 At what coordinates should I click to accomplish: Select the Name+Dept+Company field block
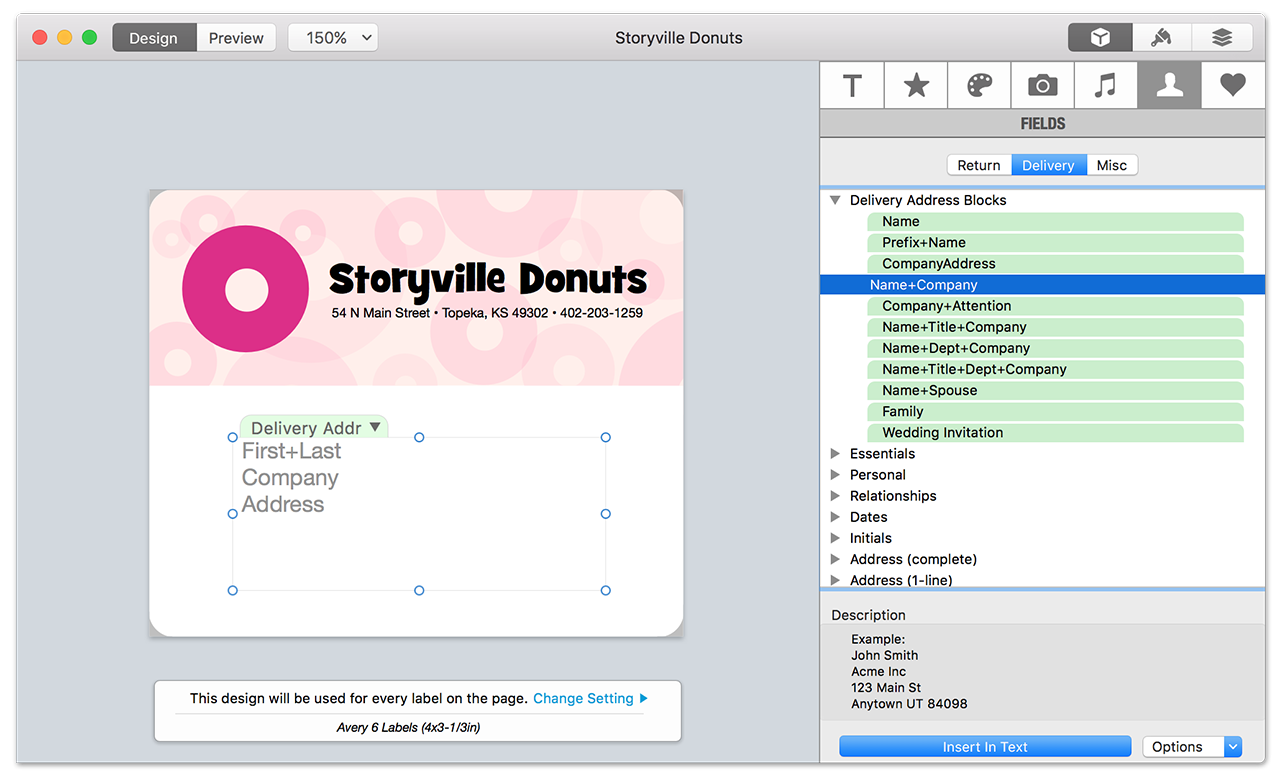(x=1055, y=348)
